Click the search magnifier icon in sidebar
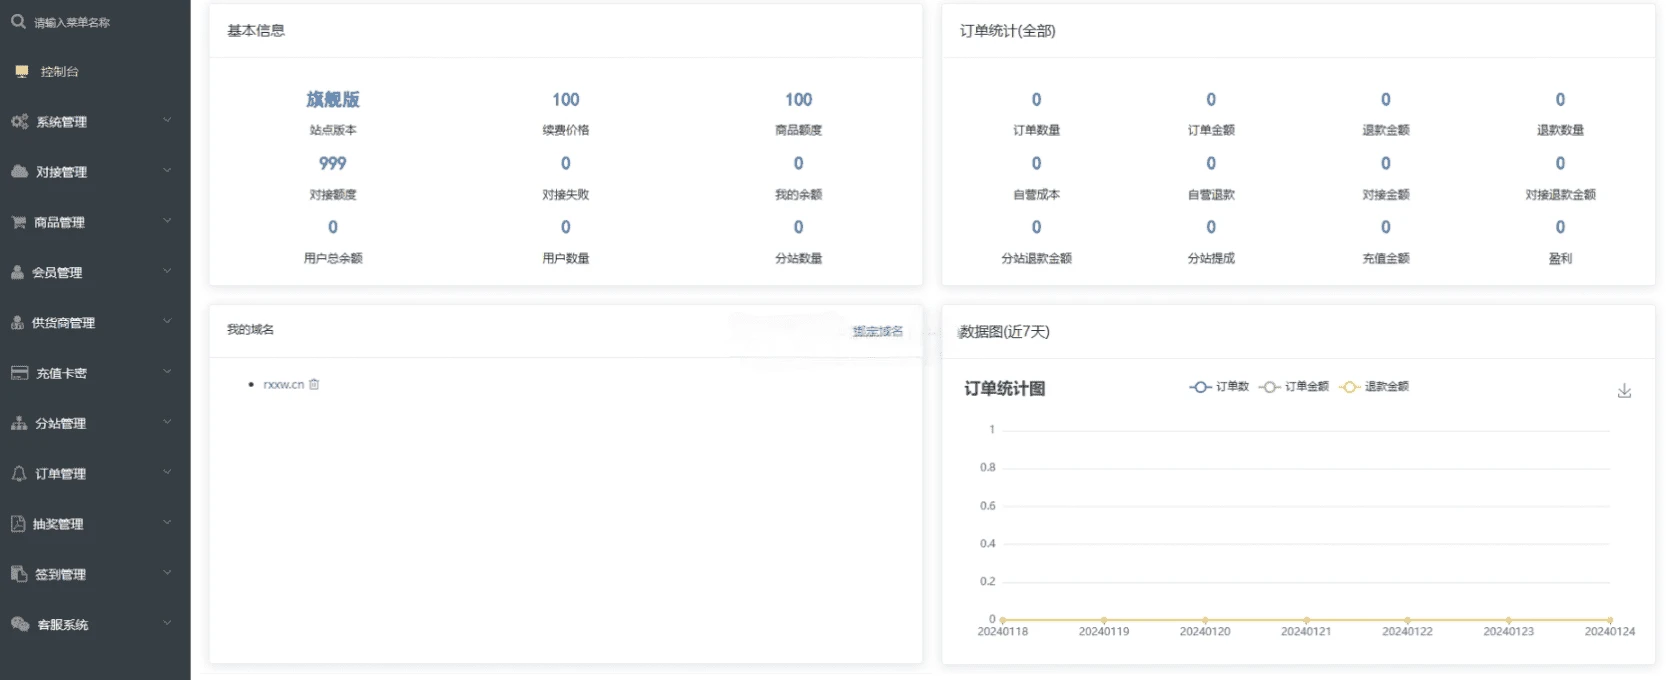 (x=18, y=21)
